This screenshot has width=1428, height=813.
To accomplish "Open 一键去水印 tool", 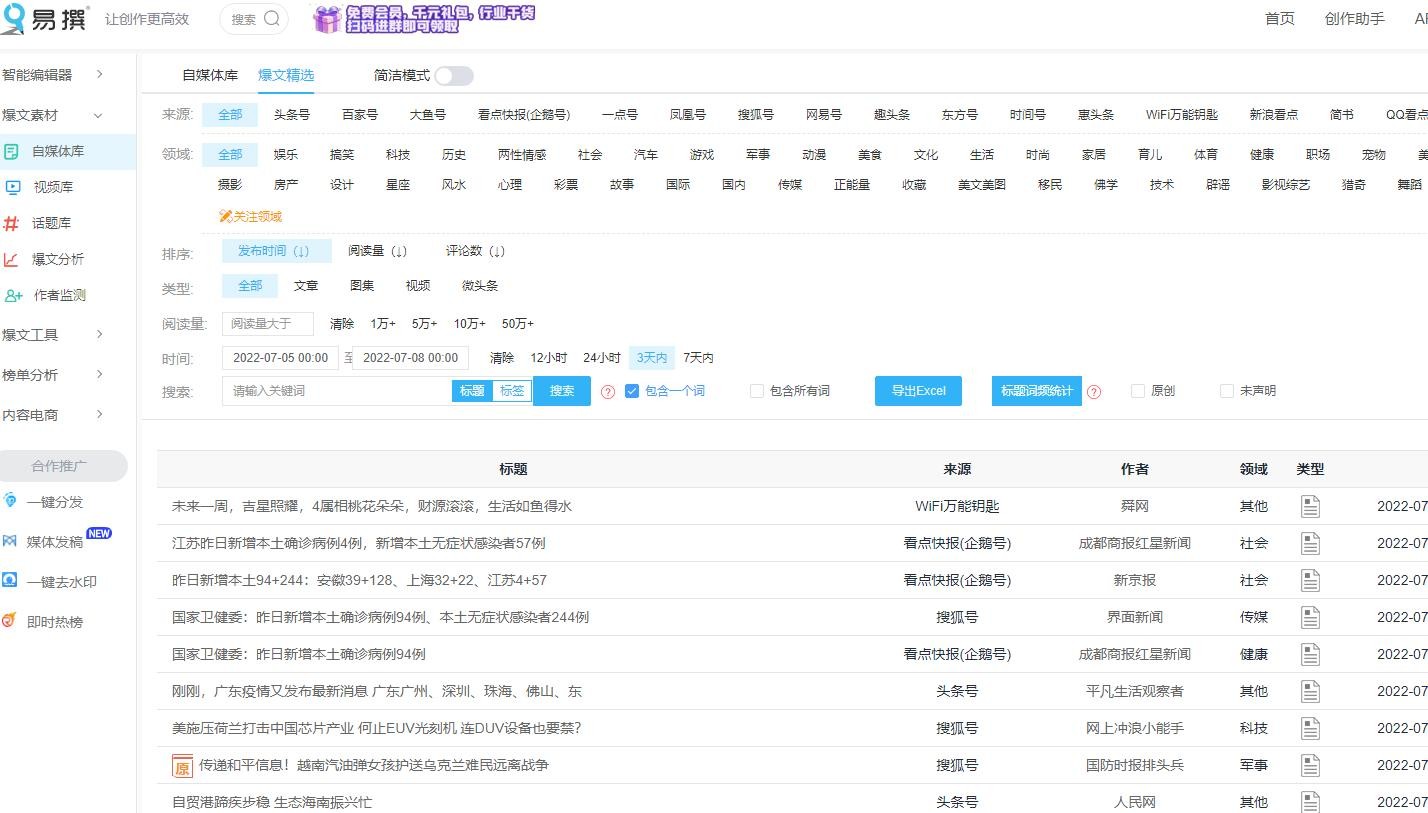I will [x=61, y=582].
